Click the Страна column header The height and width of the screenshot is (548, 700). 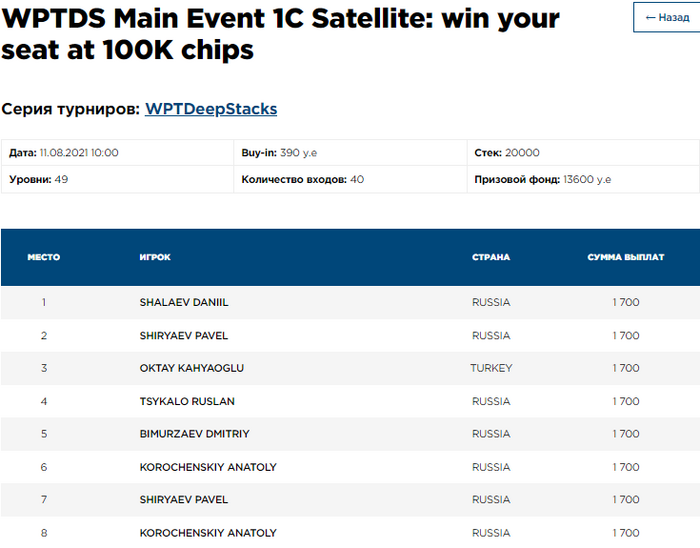(491, 257)
